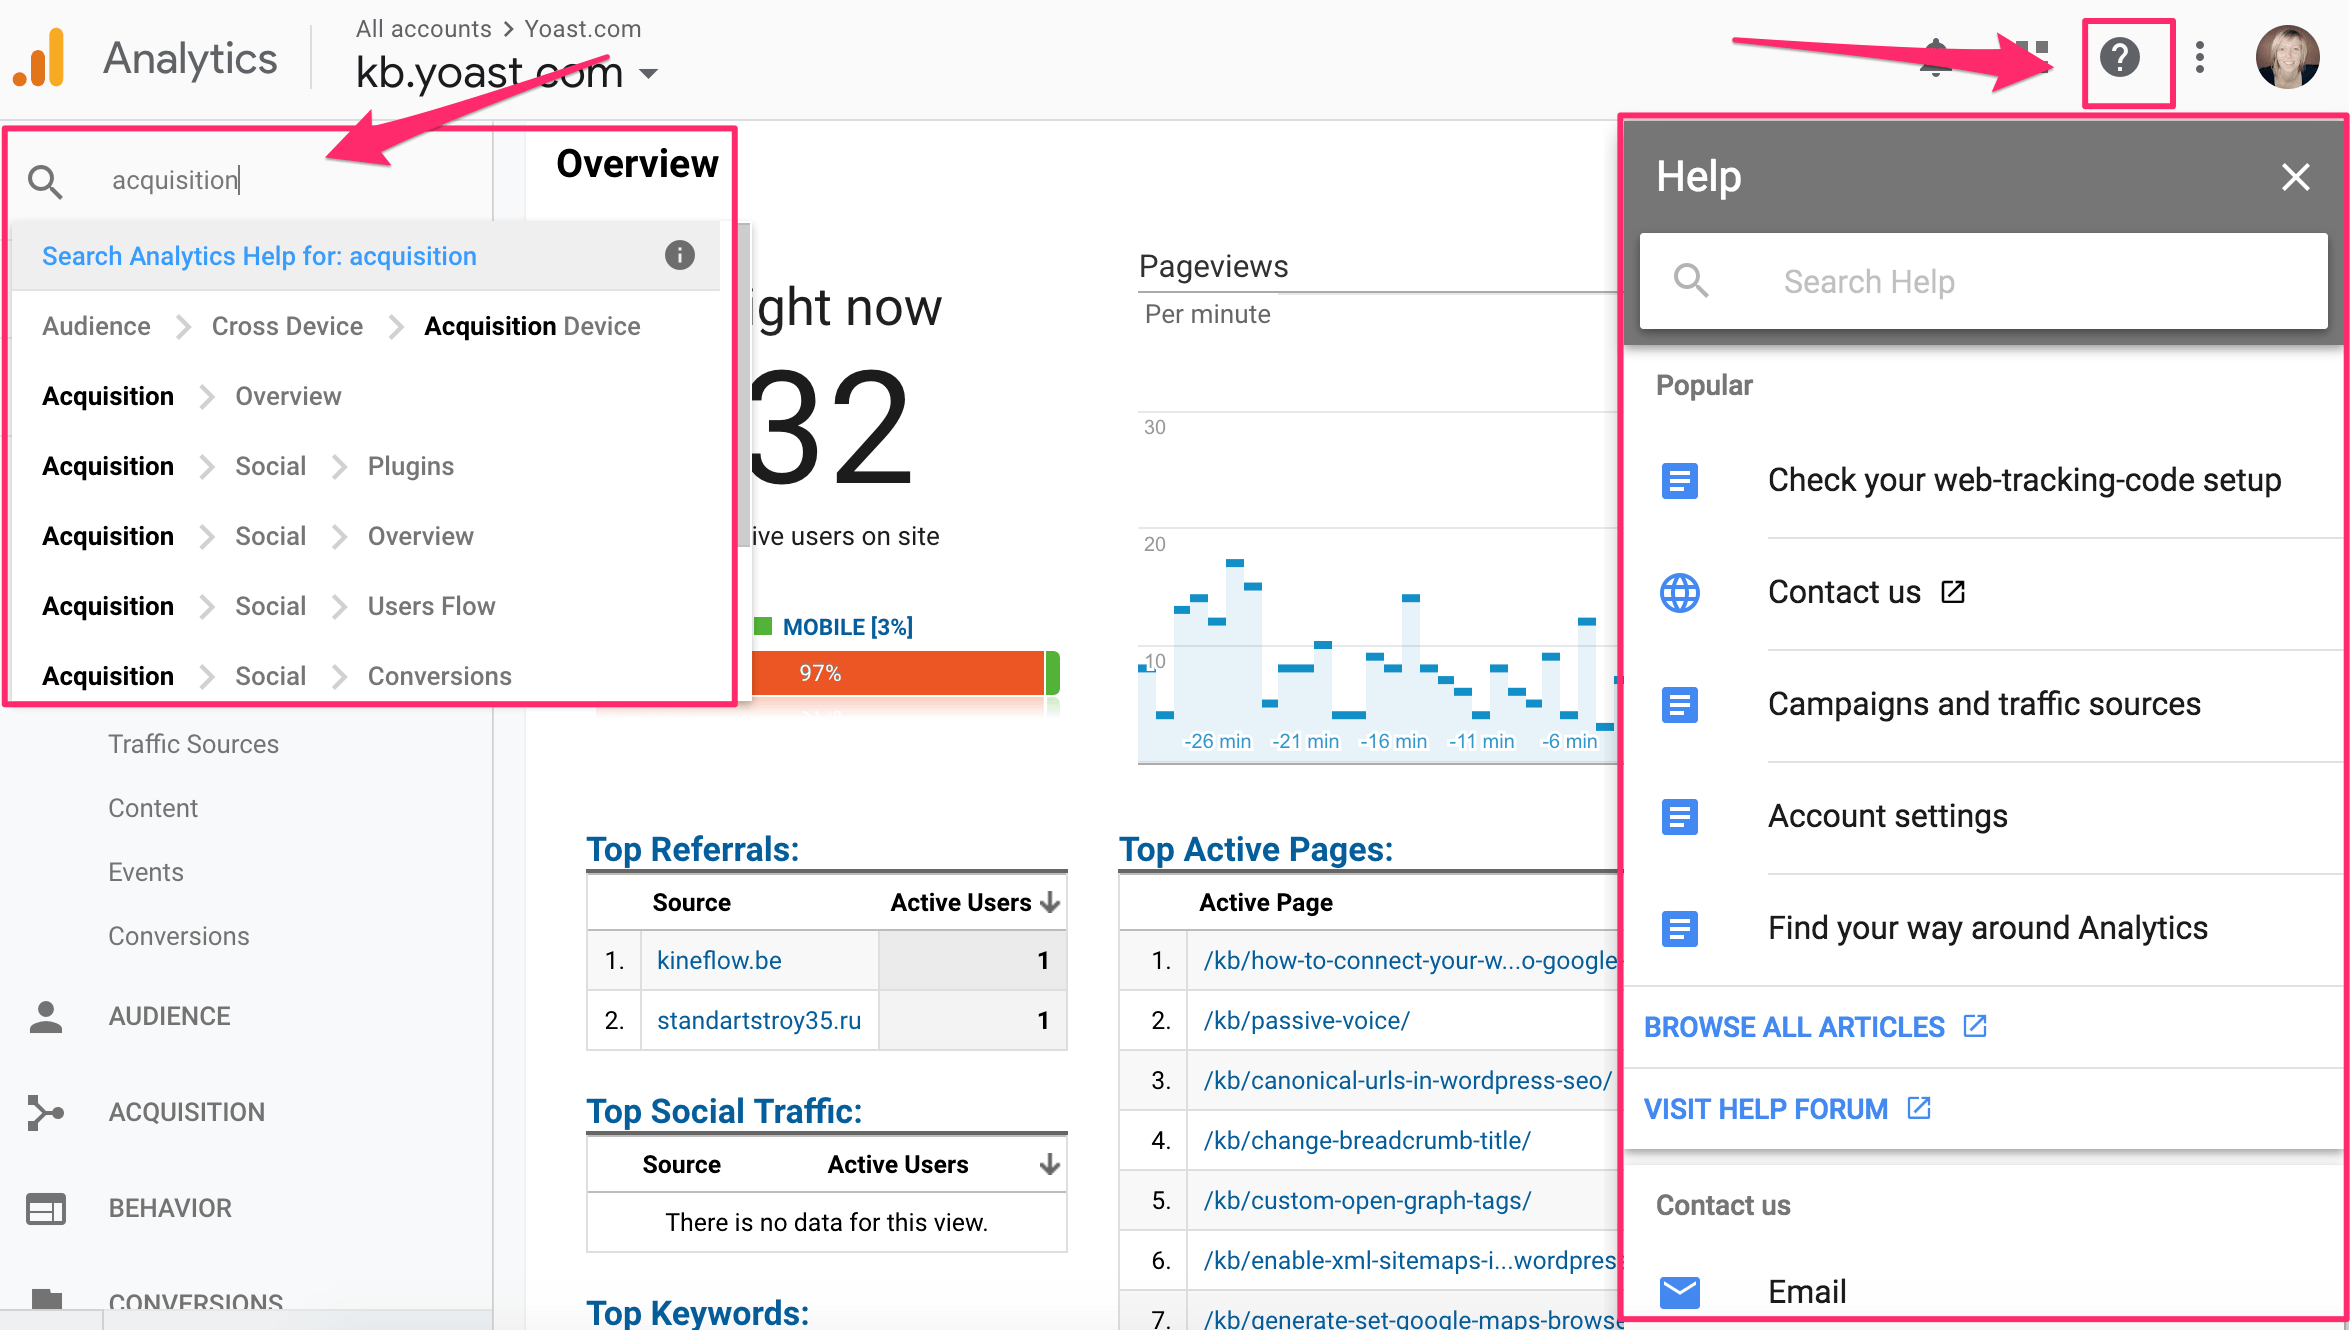Open the kineflow.be referral link

pos(718,960)
